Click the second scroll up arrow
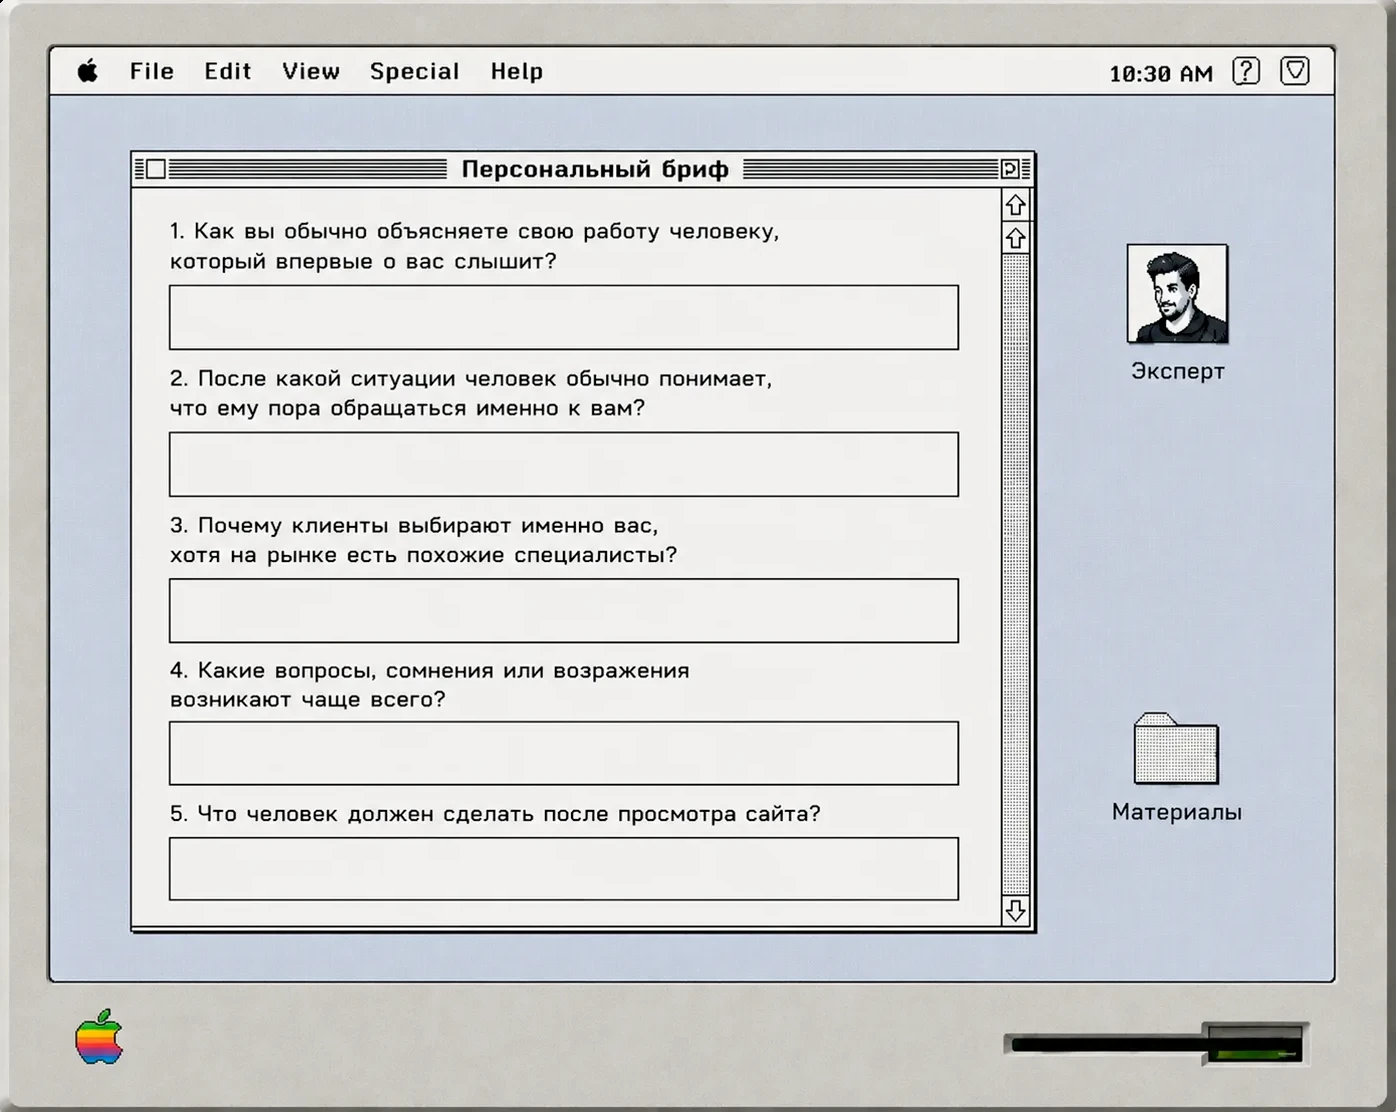 1015,239
